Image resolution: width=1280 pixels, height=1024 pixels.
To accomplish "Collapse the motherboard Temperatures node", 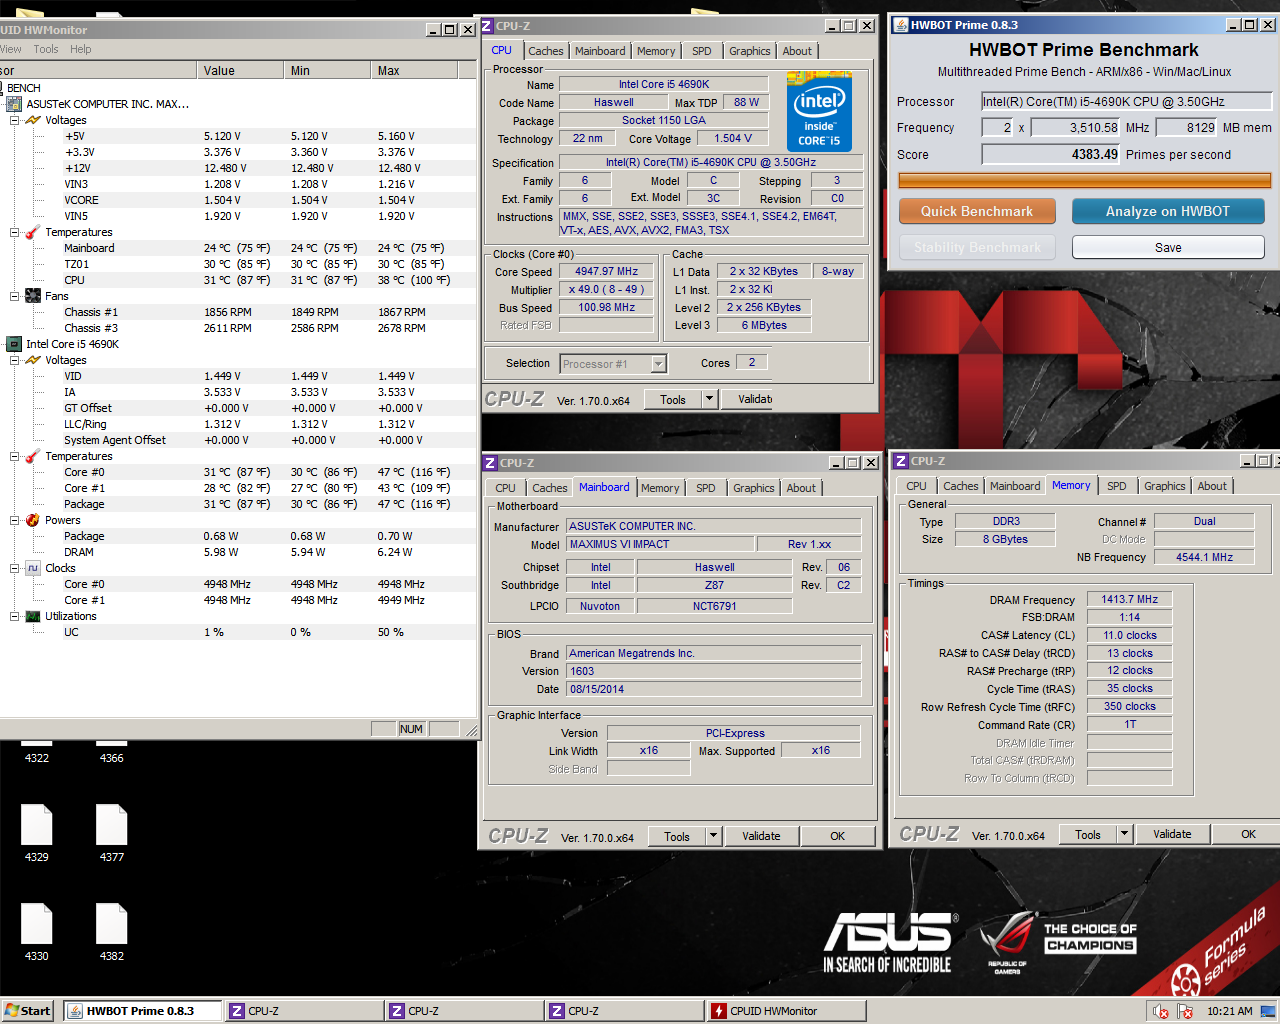I will tap(14, 232).
